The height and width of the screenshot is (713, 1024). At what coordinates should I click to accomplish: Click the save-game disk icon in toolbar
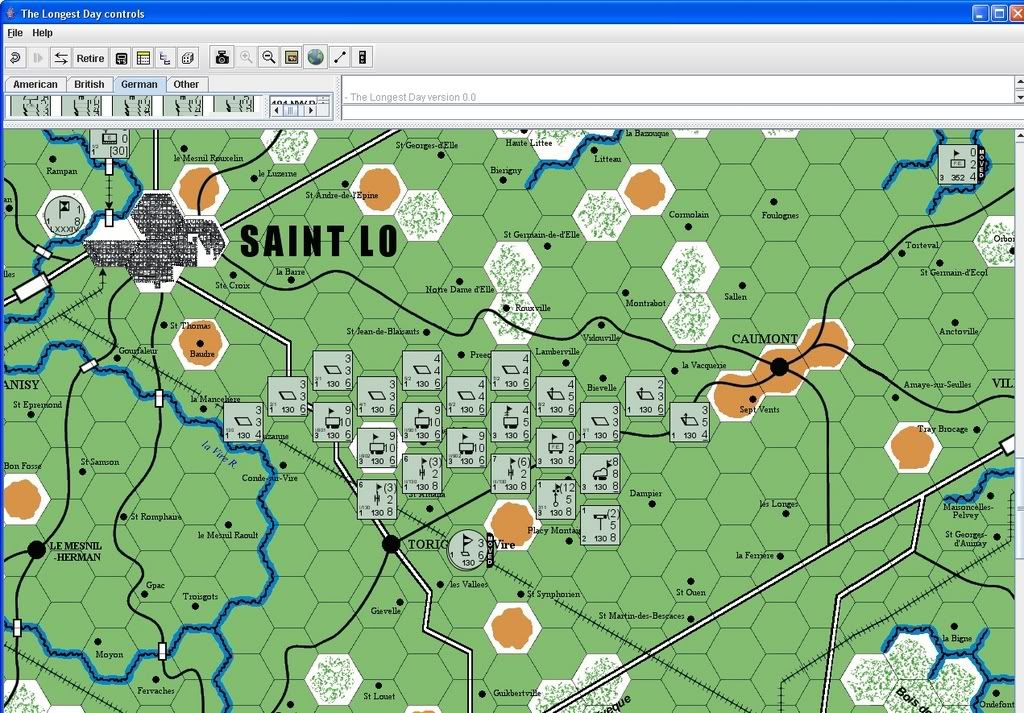[x=121, y=58]
